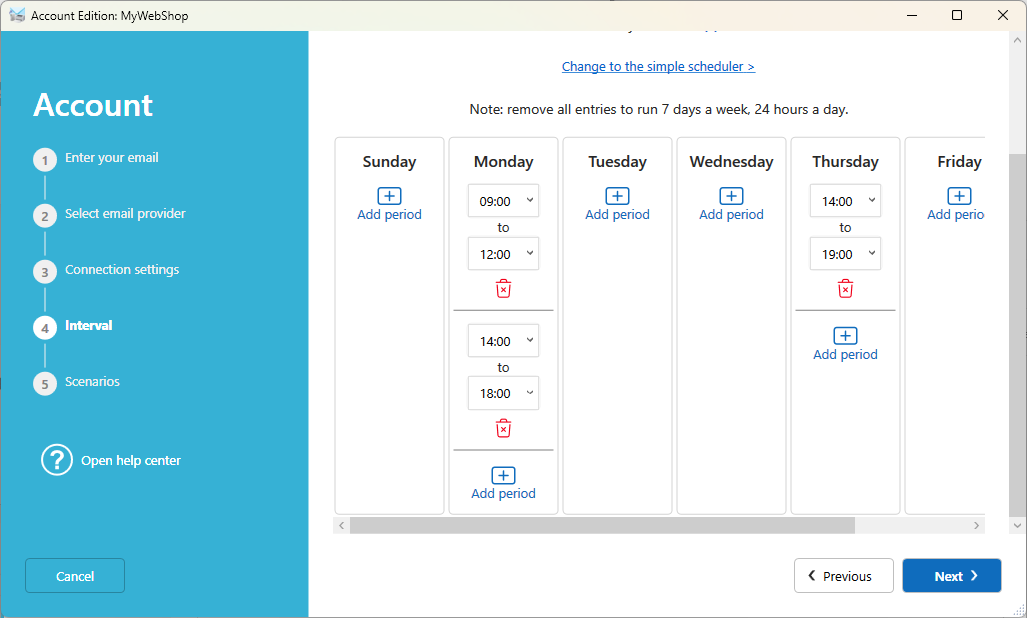
Task: Click the Thursday column header
Action: tap(845, 162)
